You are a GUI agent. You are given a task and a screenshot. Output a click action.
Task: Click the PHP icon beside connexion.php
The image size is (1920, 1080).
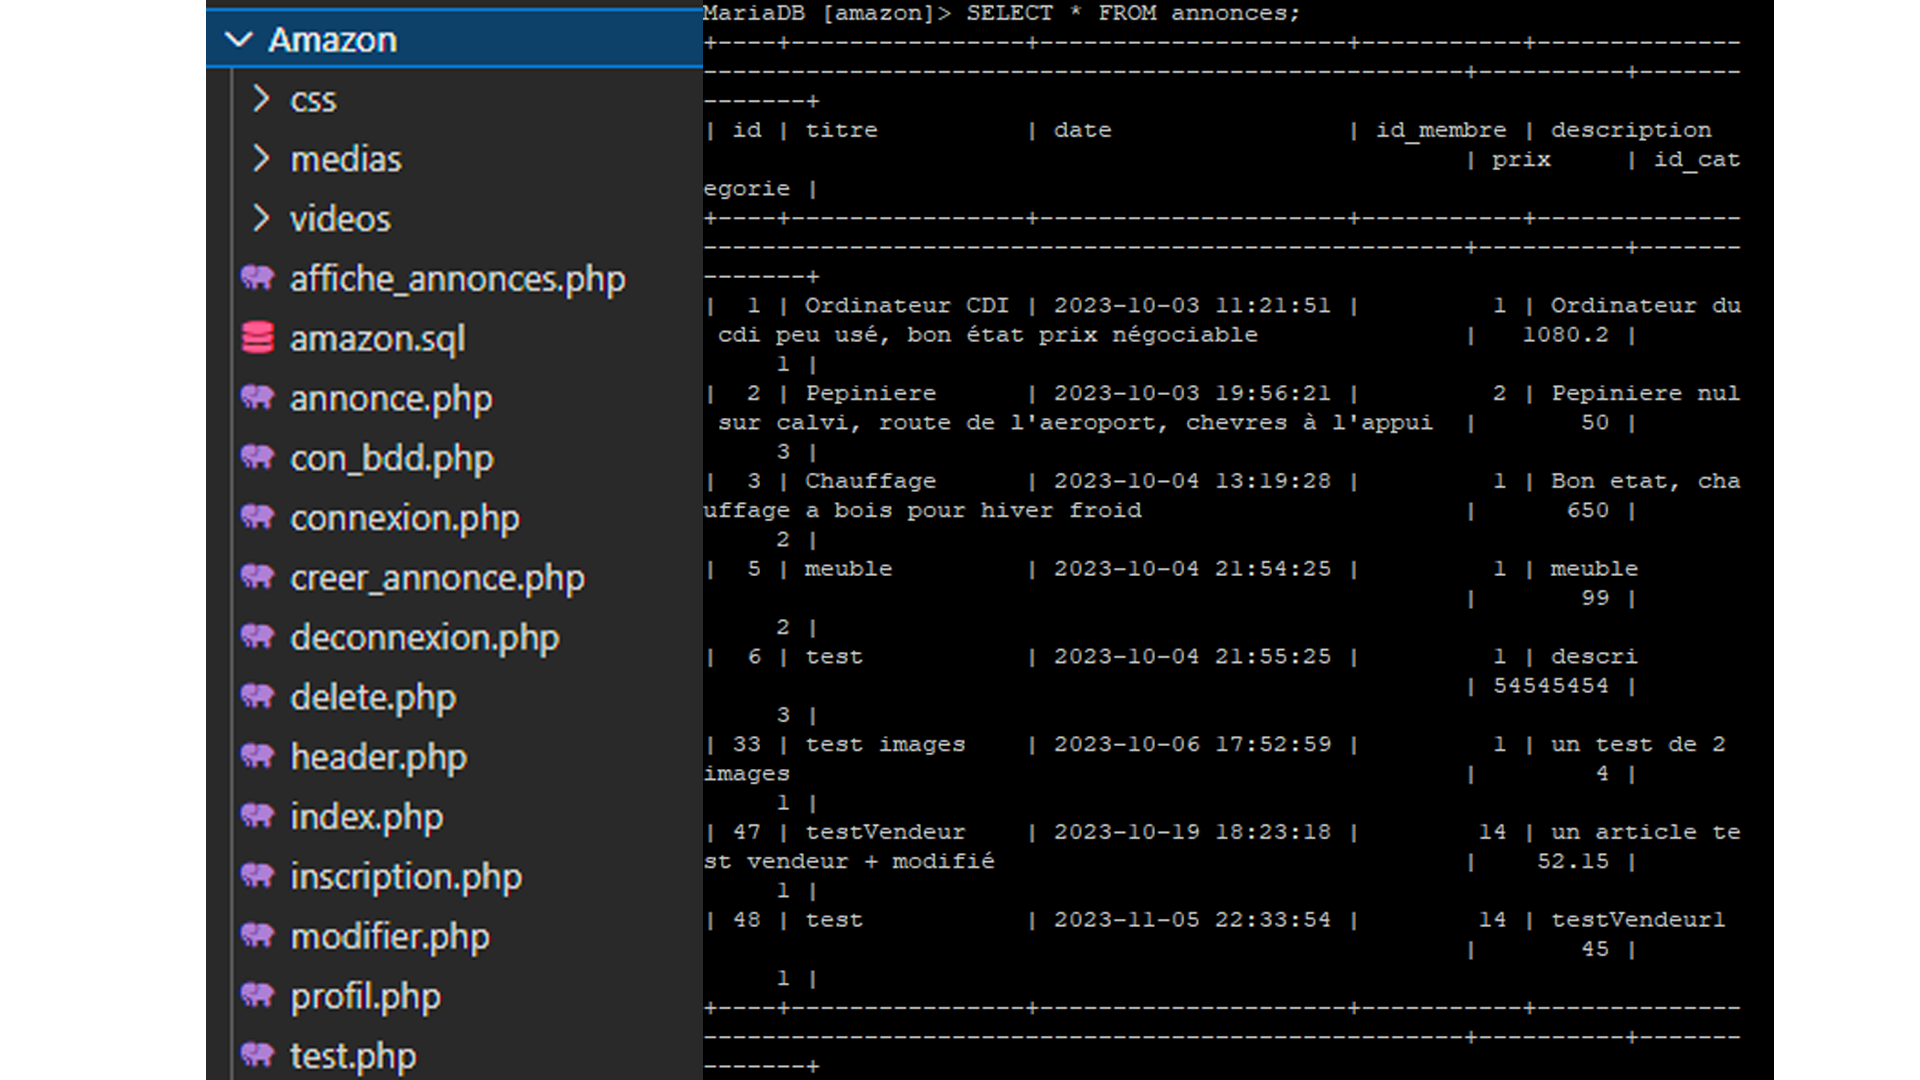pos(258,517)
